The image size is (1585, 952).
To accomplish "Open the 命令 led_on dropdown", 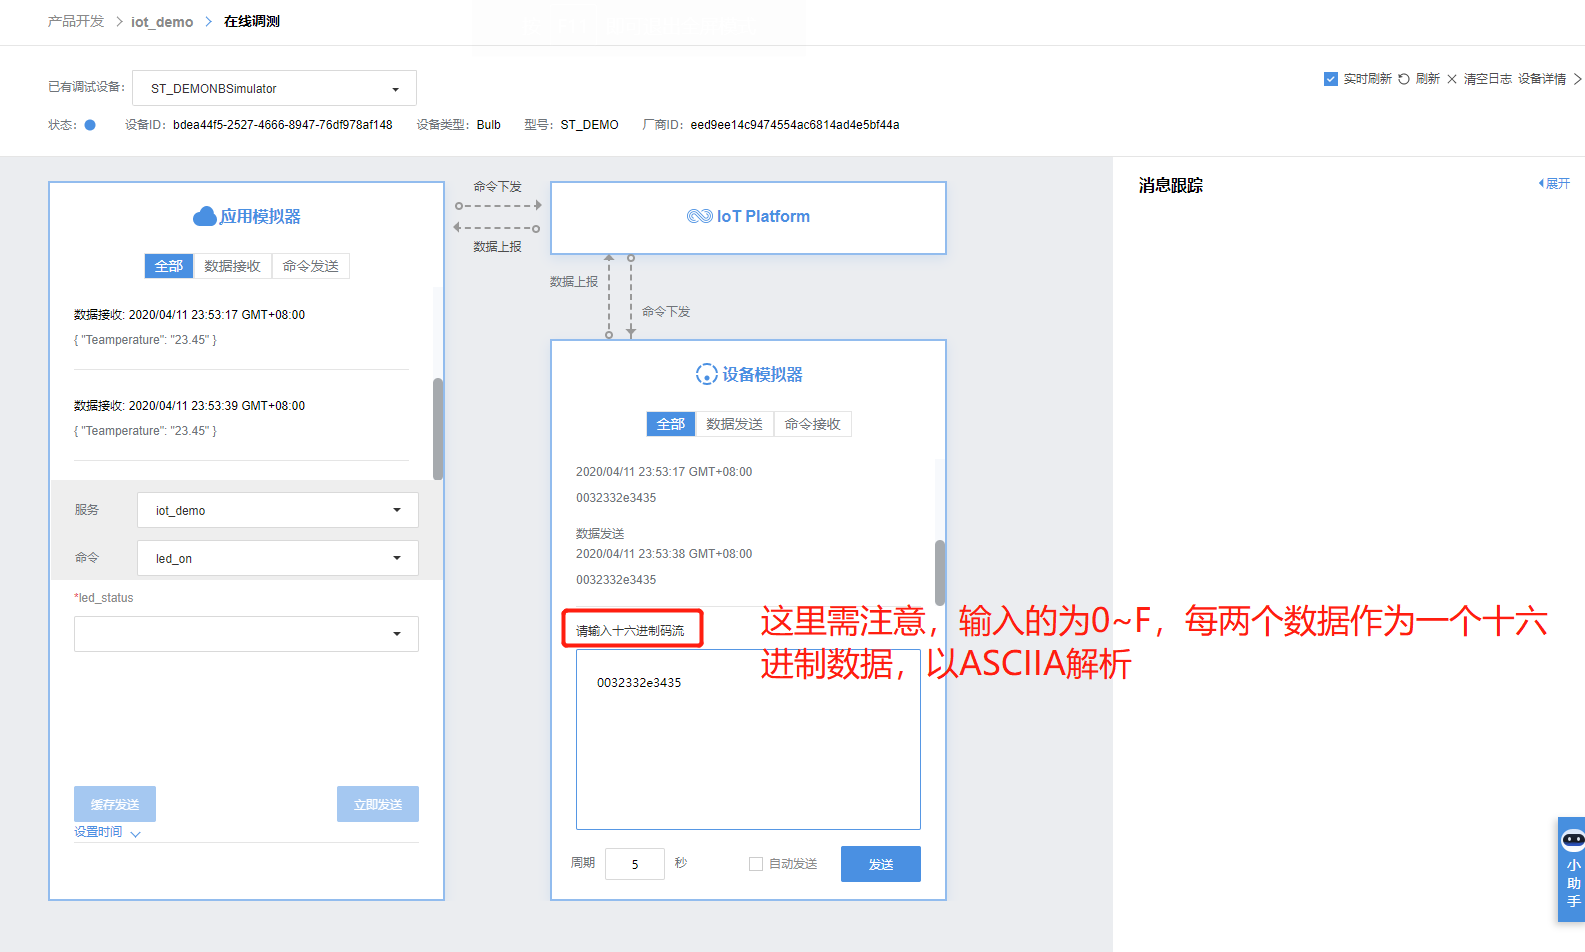I will pos(278,558).
